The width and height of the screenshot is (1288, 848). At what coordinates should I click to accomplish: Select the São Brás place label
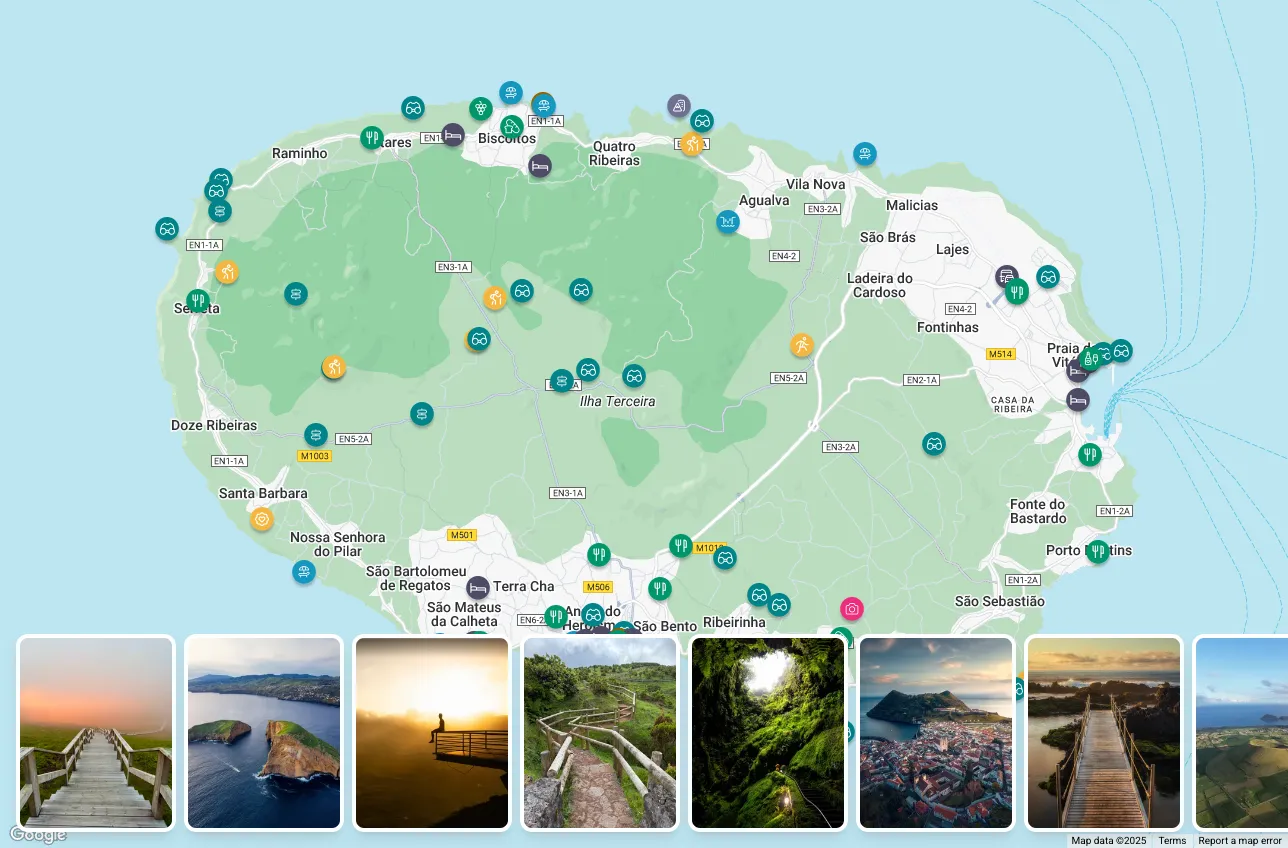[888, 237]
